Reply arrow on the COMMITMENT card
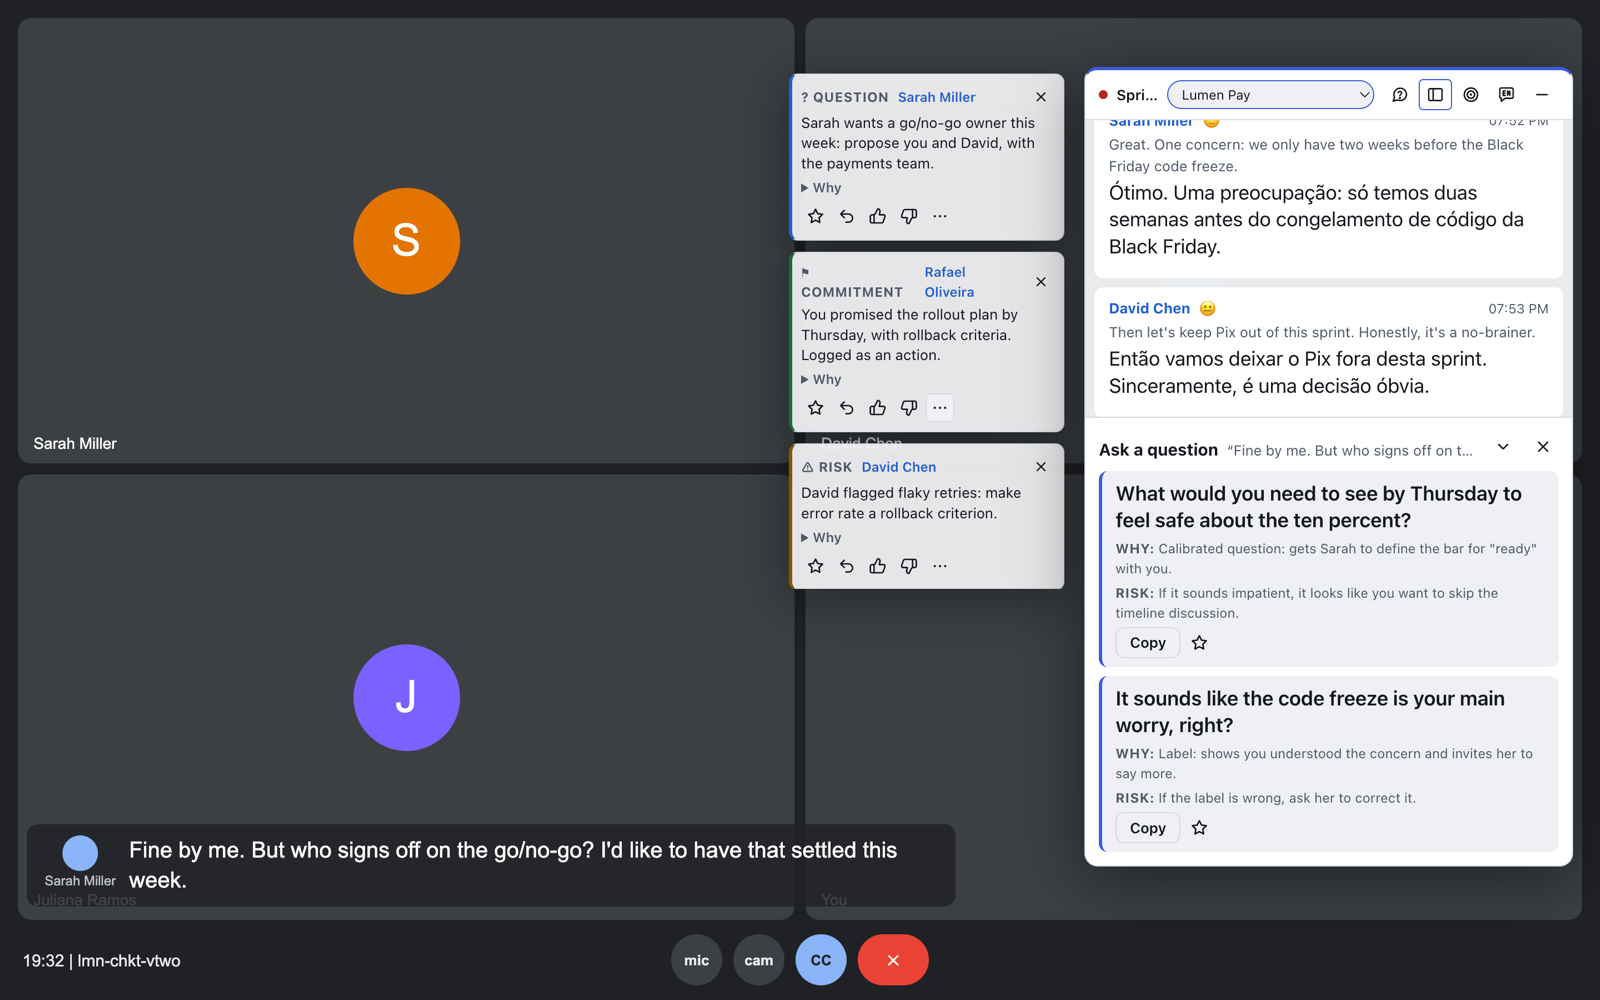1600x1000 pixels. [x=847, y=408]
